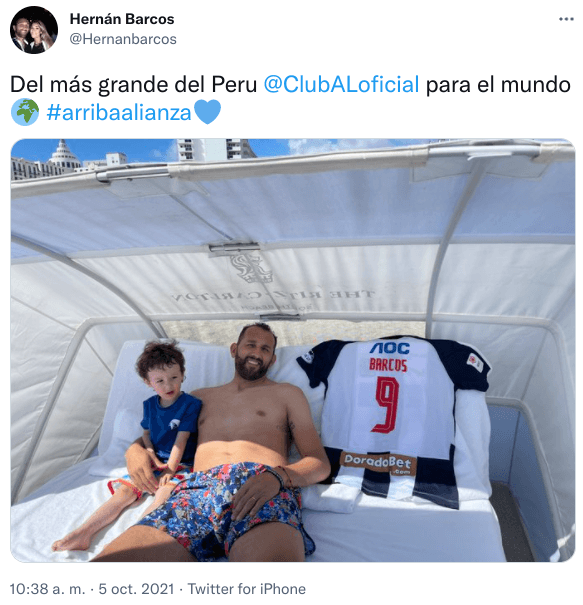Open Hernán Barcos profile avatar picture
The height and width of the screenshot is (605, 583).
coord(34,30)
